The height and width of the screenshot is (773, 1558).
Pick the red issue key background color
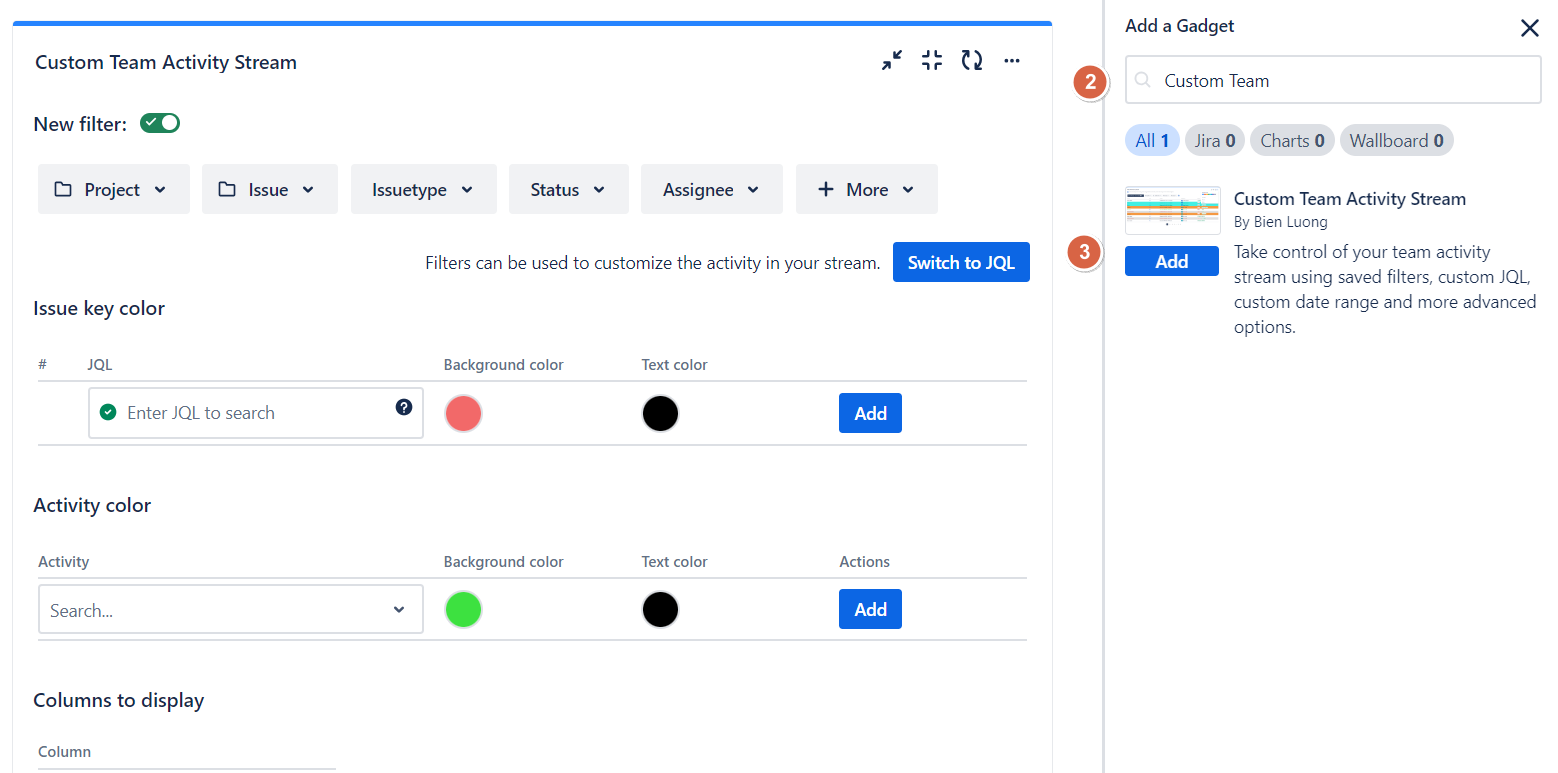pyautogui.click(x=463, y=413)
